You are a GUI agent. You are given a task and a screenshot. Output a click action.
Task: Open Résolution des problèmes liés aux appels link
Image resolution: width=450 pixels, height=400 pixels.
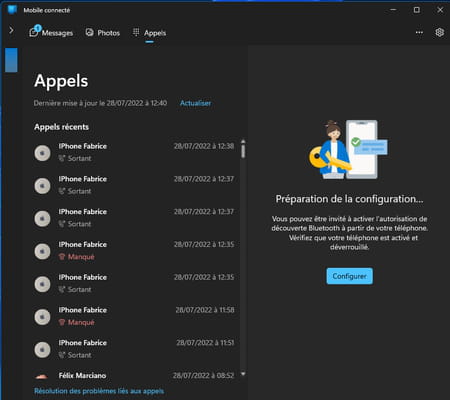pyautogui.click(x=99, y=391)
